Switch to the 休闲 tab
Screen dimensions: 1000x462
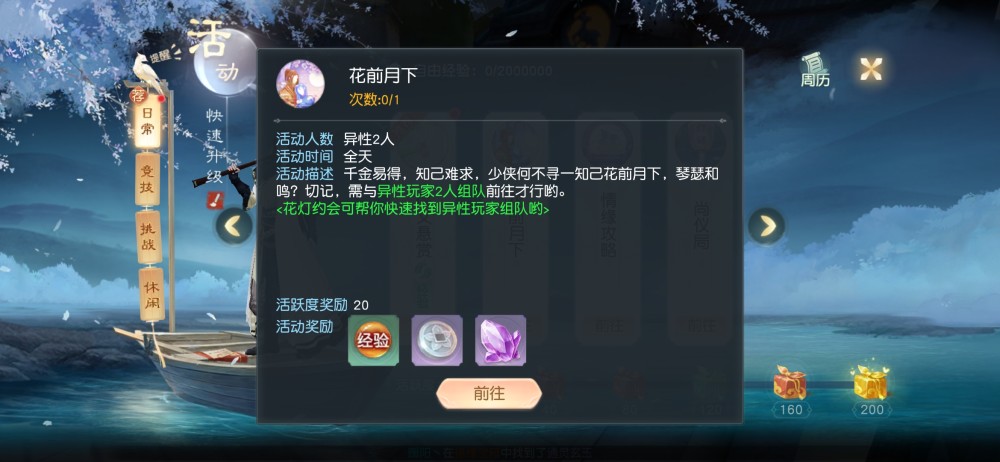(x=151, y=294)
